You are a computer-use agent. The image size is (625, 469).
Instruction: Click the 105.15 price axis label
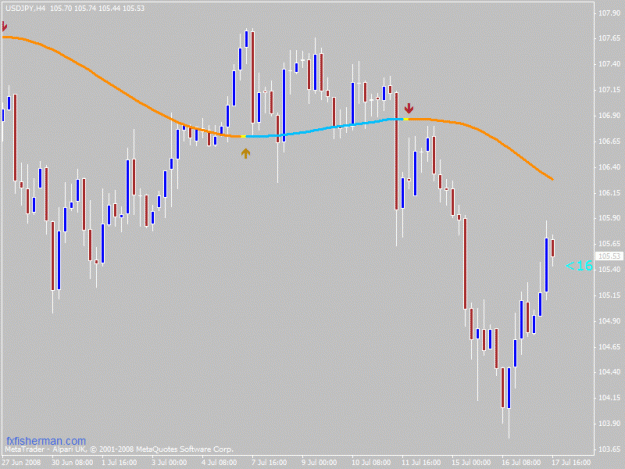click(x=609, y=295)
